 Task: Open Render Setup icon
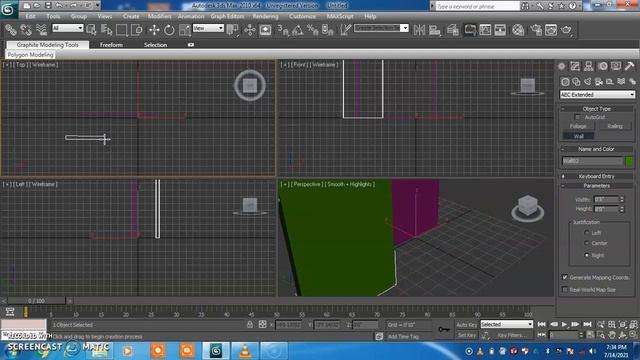click(x=536, y=30)
